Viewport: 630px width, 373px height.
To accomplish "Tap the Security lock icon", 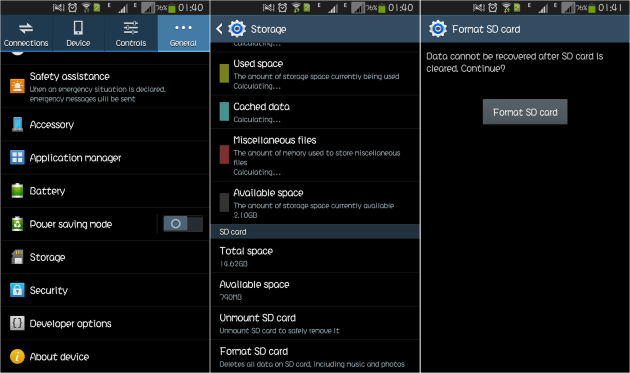I will click(17, 290).
